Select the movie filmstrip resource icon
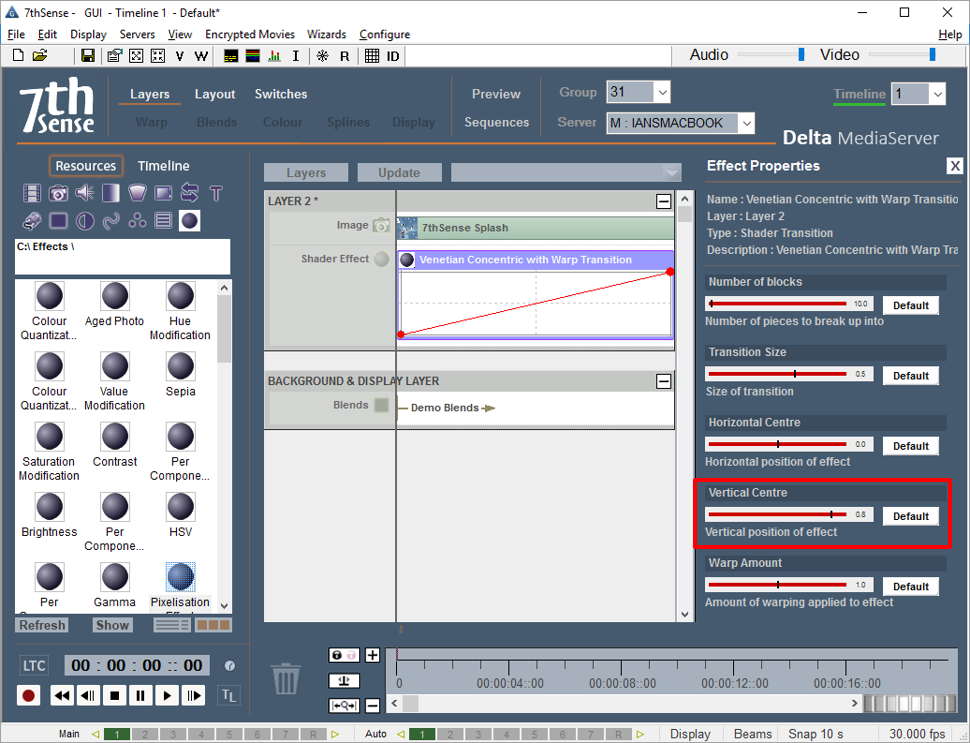Screen dimensions: 970x743 [x=32, y=193]
